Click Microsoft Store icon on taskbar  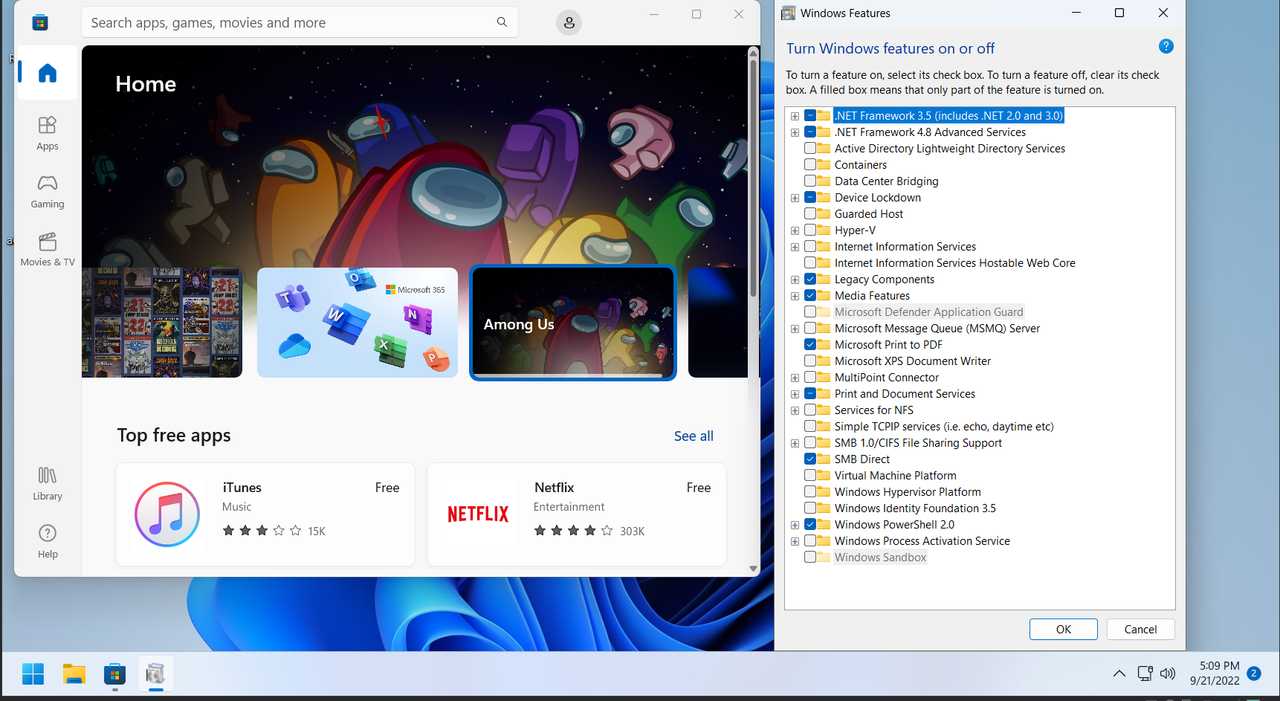pos(115,674)
